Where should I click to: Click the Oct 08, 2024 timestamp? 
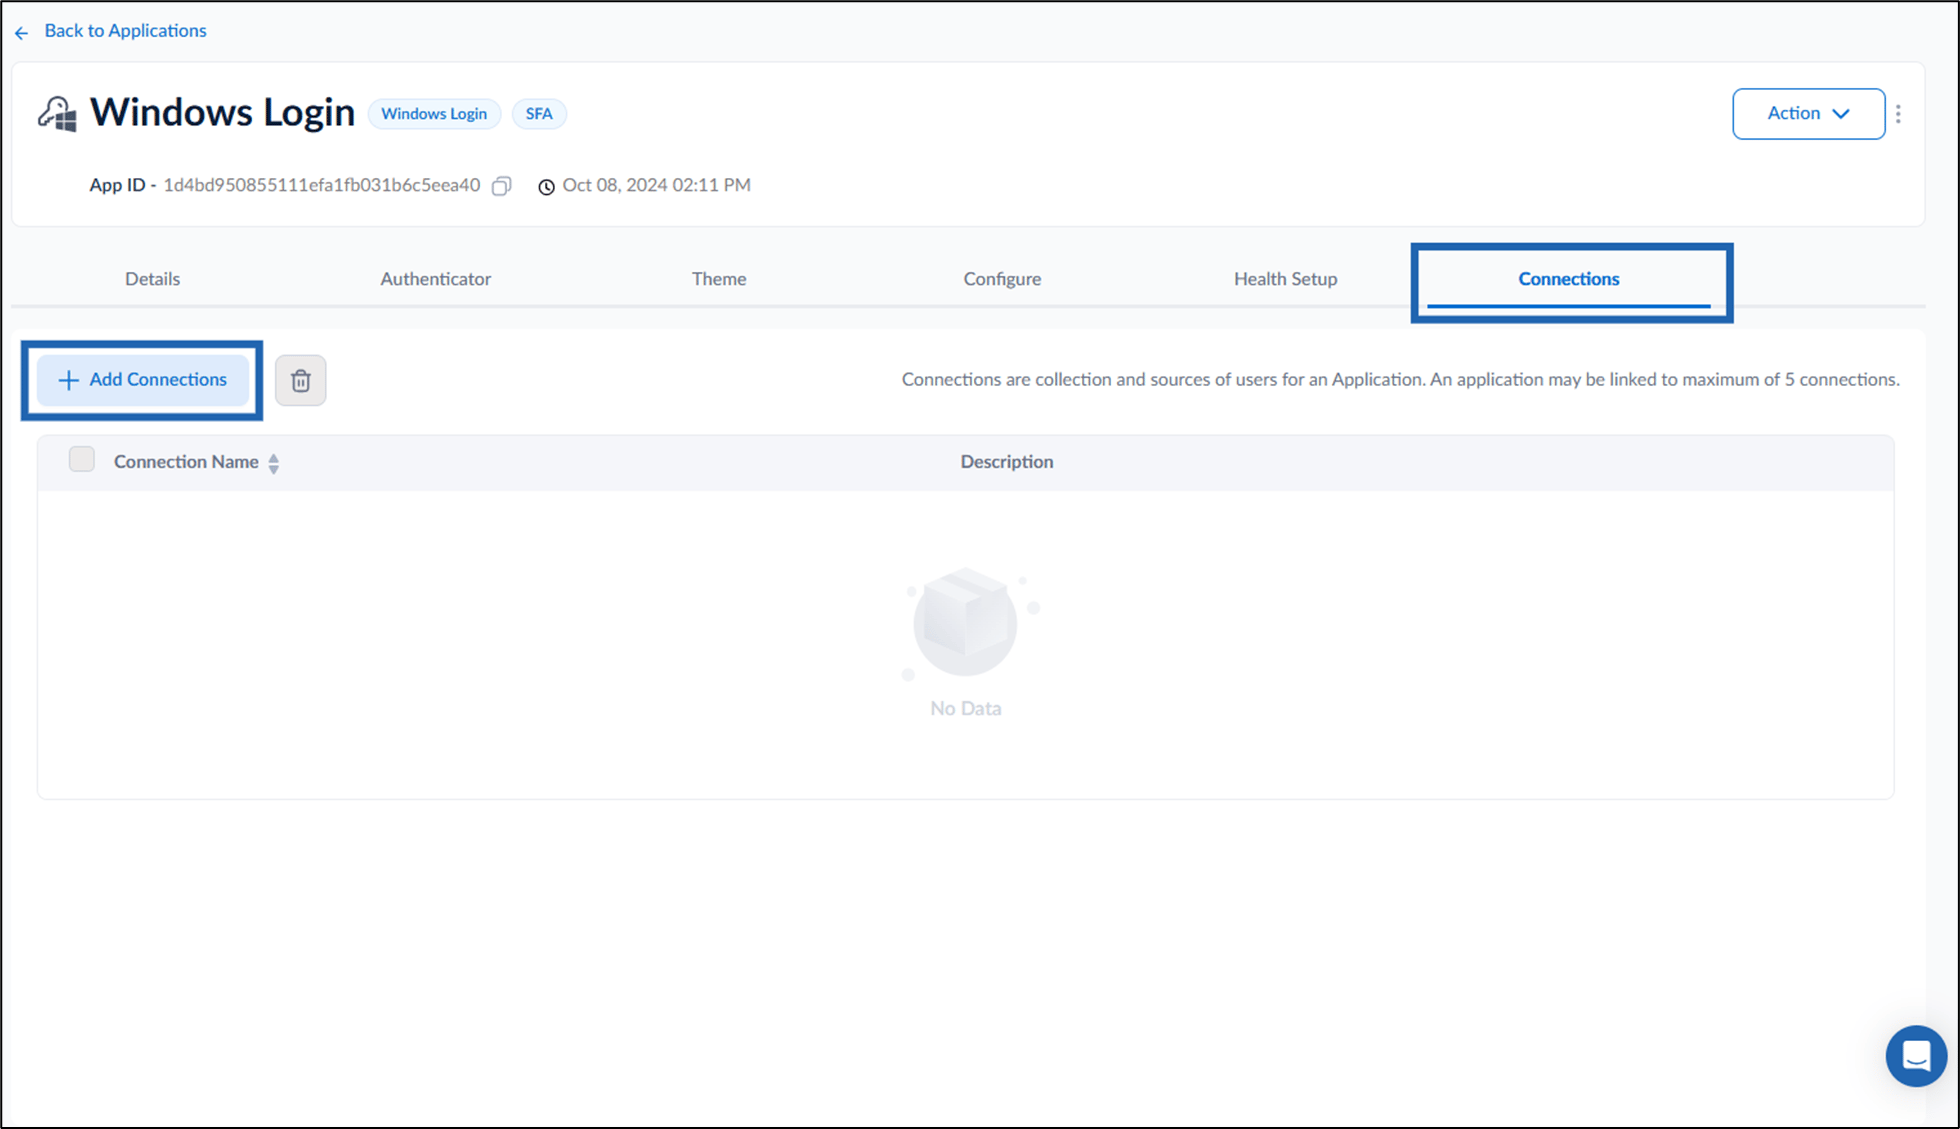(x=656, y=185)
